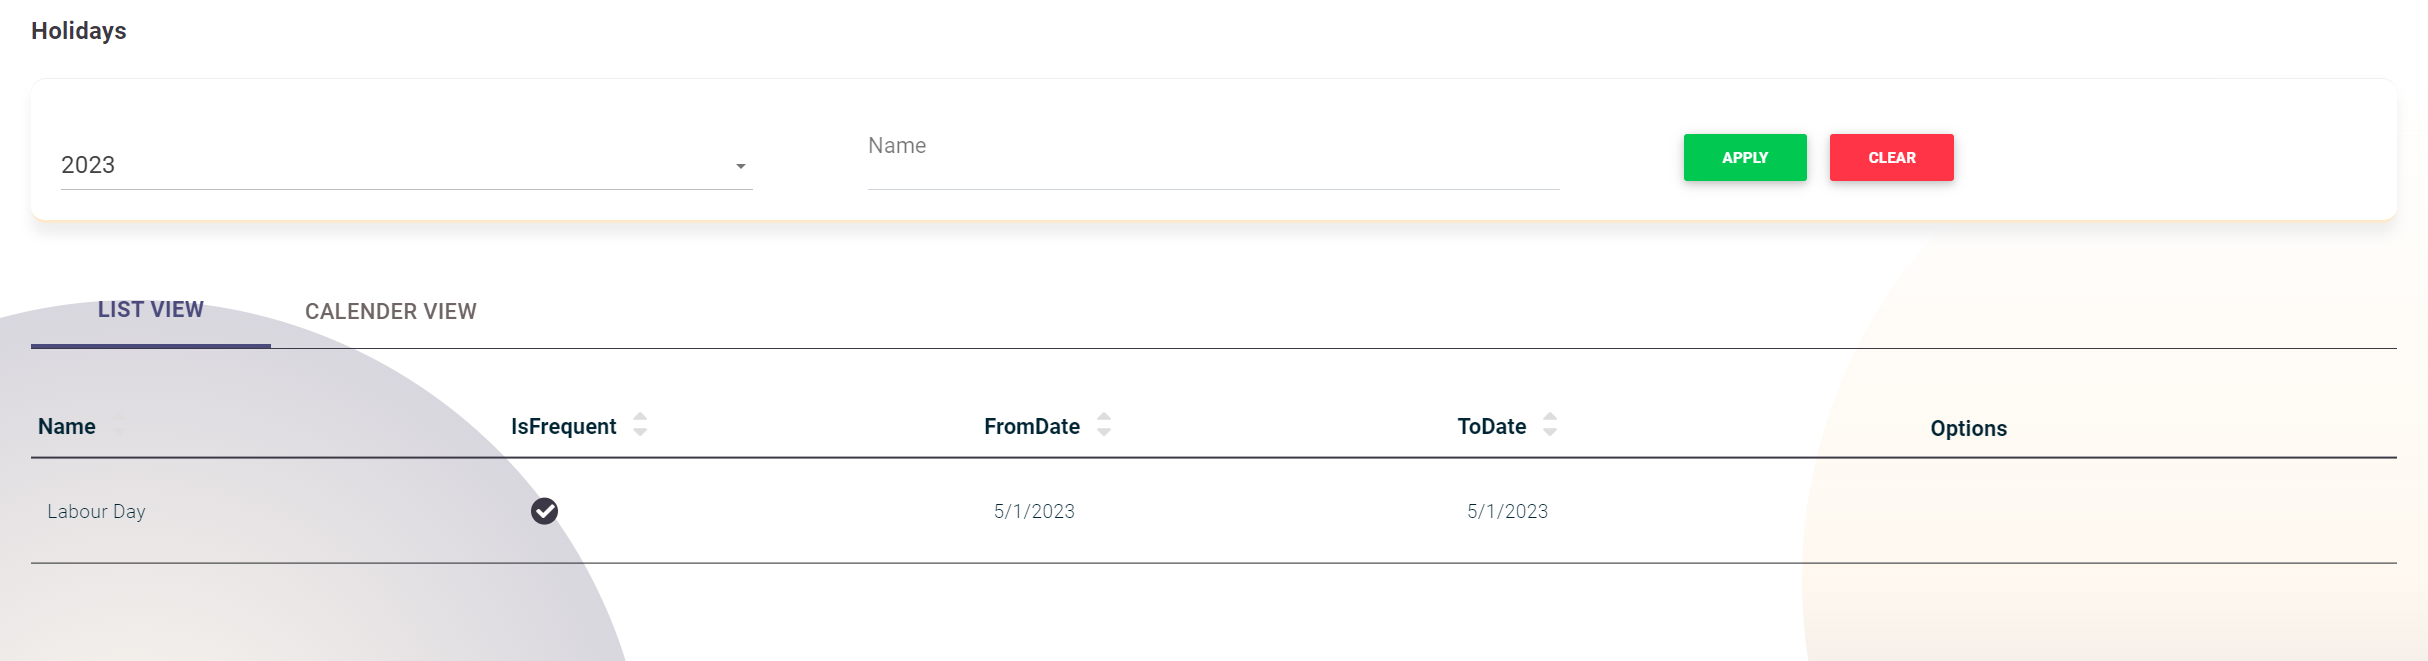Toggle the IsFrequent checkmark for Labour Day
Image resolution: width=2428 pixels, height=661 pixels.
543,511
